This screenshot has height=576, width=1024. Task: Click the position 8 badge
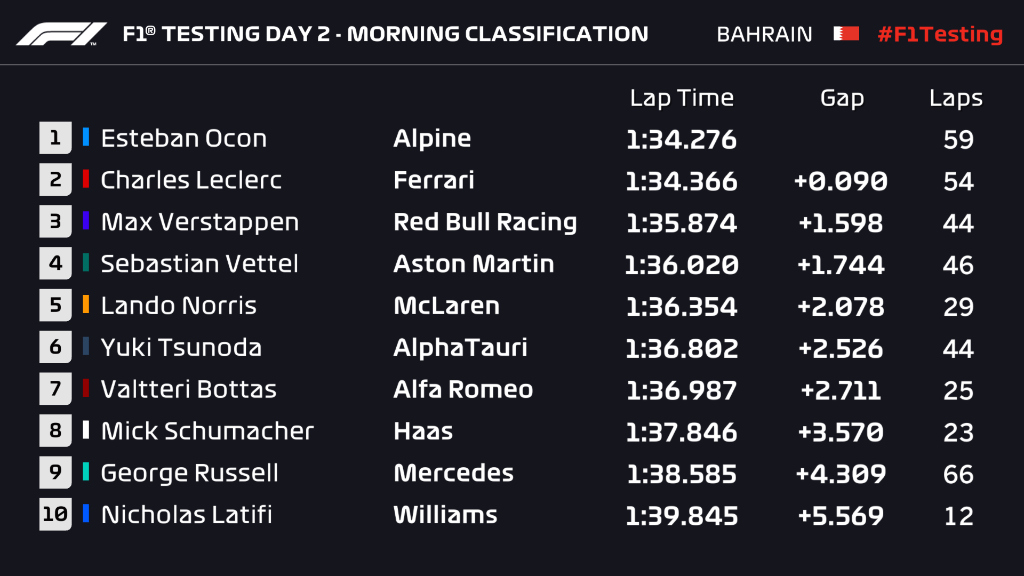click(x=55, y=431)
